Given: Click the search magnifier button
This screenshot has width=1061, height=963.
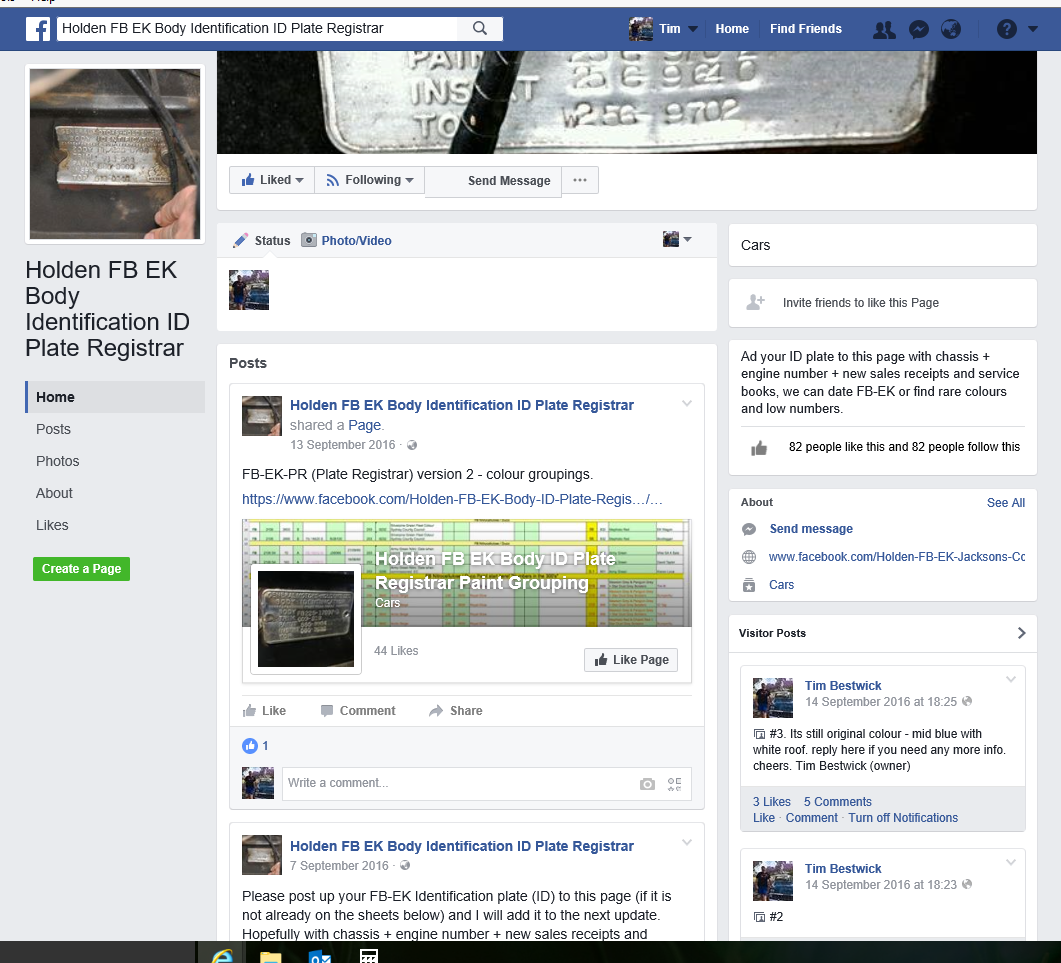Looking at the screenshot, I should (x=480, y=29).
